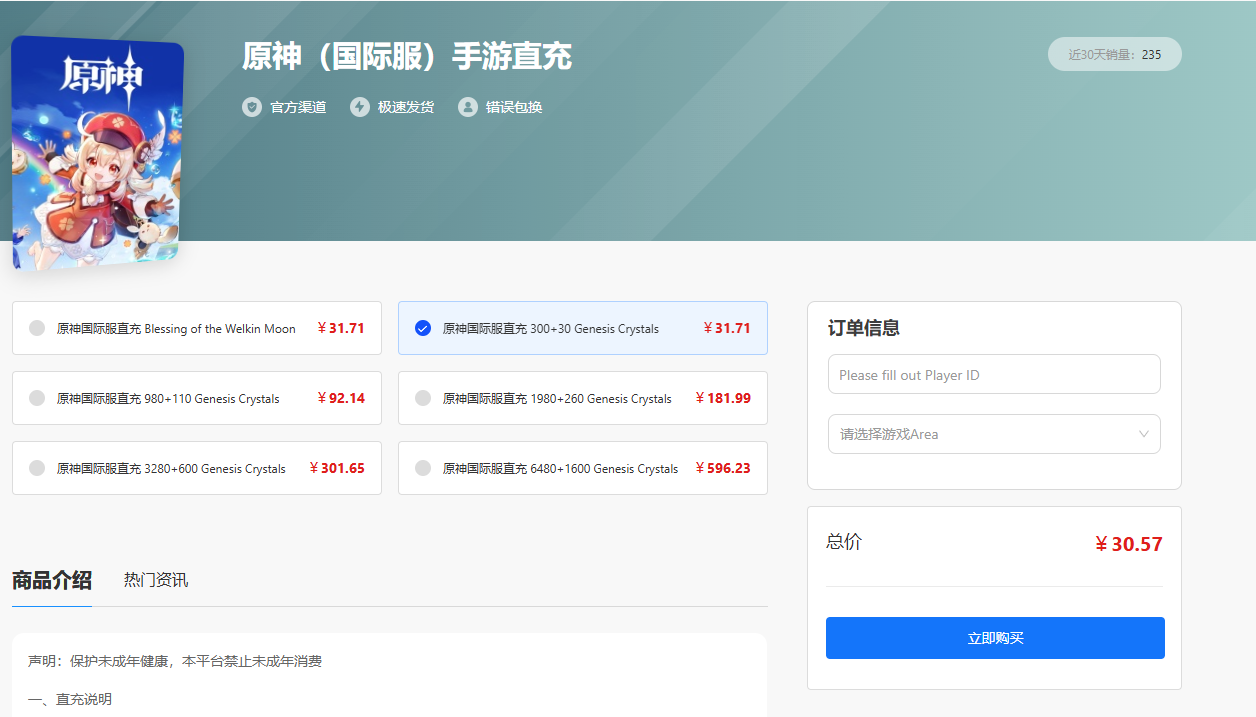
Task: Click the official channel shield icon
Action: coord(252,107)
